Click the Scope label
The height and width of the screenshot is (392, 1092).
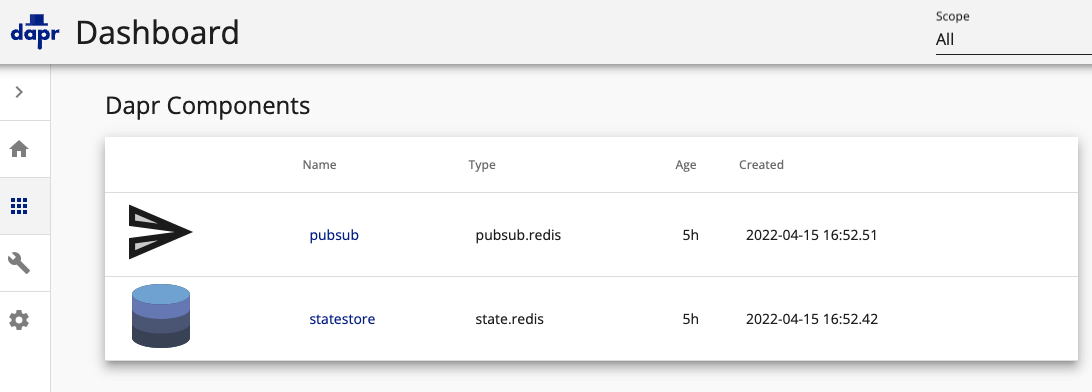coord(953,16)
